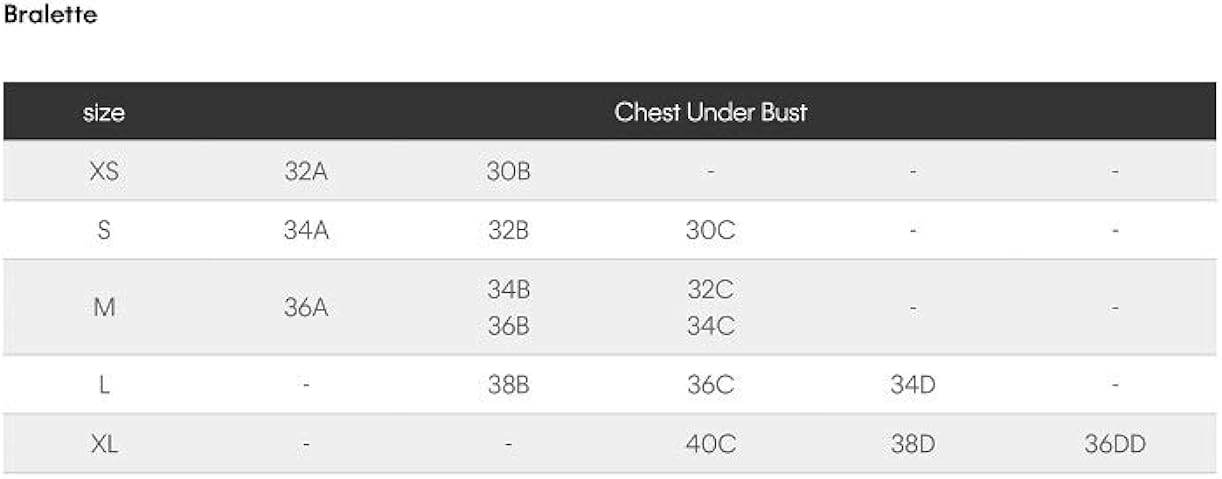Click the 38D cell
This screenshot has width=1222, height=479.
[x=912, y=444]
